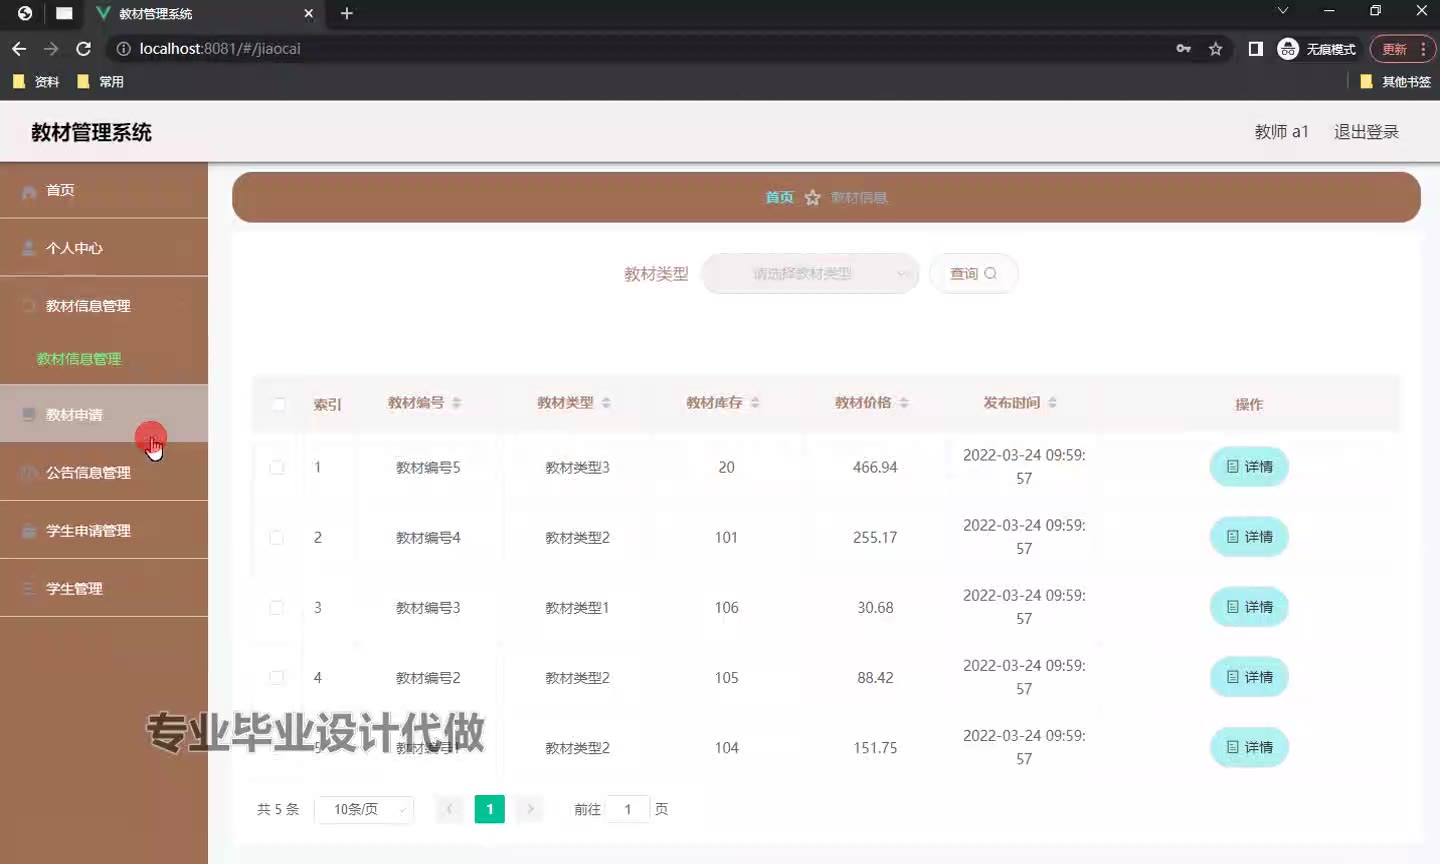
Task: Toggle the select-all checkbox in table header
Action: click(x=278, y=404)
